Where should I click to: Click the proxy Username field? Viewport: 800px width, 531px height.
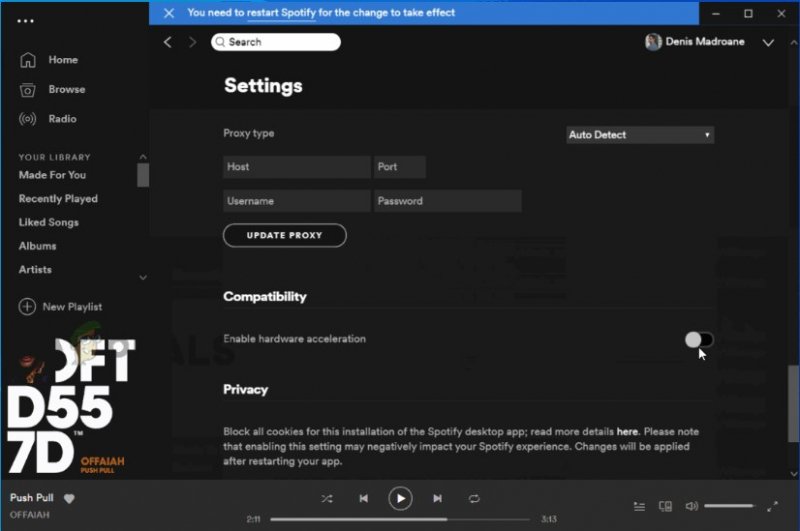coord(296,201)
